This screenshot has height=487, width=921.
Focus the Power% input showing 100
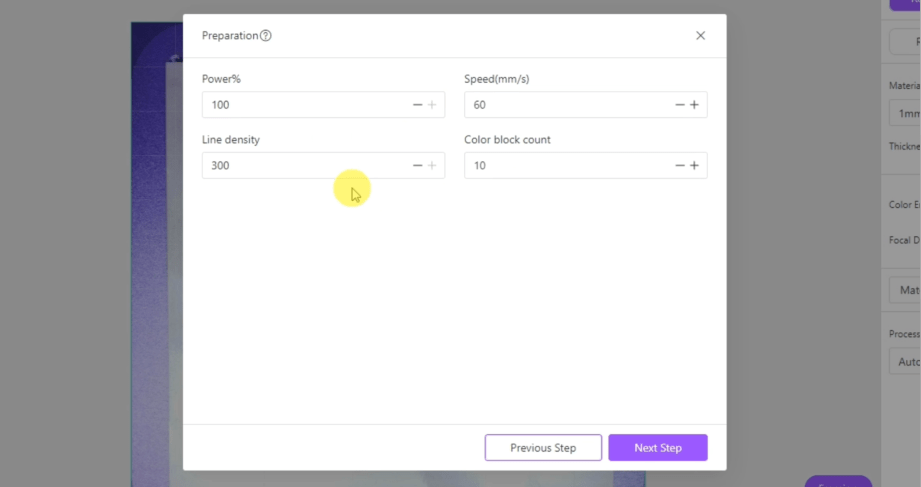pos(300,105)
